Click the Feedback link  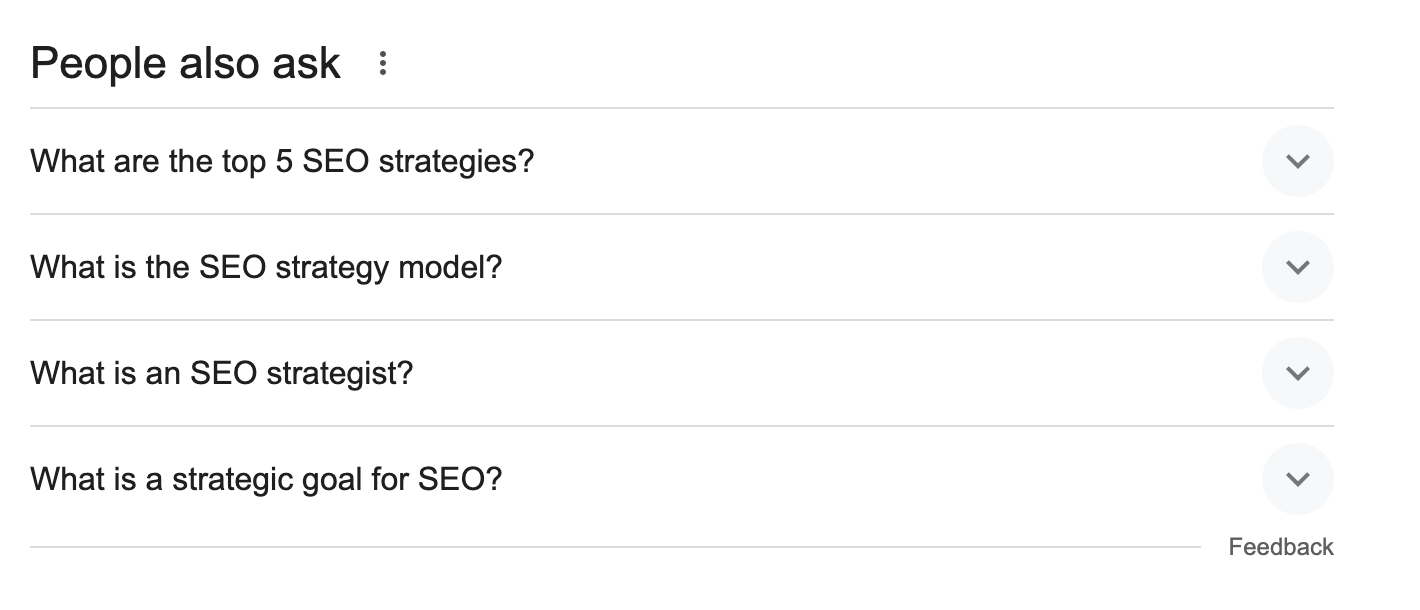(1280, 547)
